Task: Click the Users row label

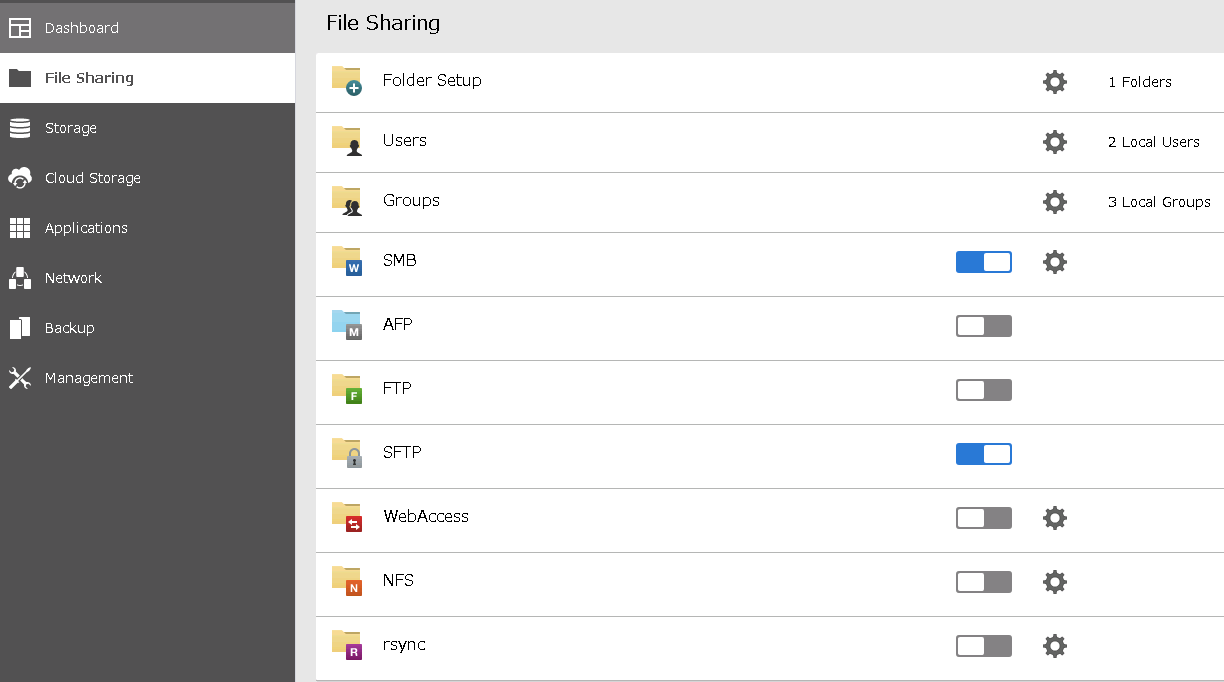Action: pos(404,140)
